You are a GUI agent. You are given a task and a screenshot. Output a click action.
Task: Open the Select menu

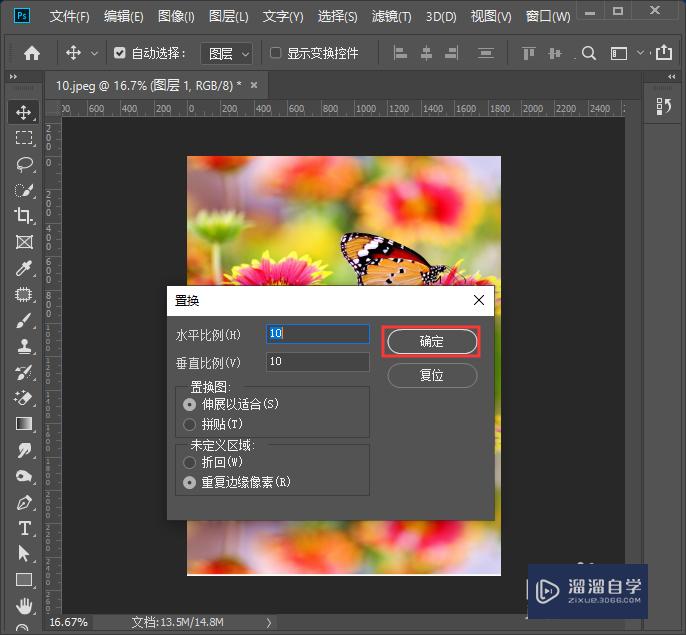pos(337,17)
